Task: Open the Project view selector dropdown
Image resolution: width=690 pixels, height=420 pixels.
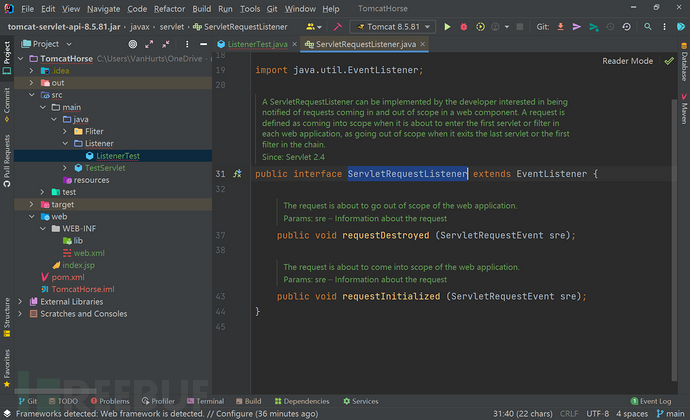Action: [x=46, y=44]
